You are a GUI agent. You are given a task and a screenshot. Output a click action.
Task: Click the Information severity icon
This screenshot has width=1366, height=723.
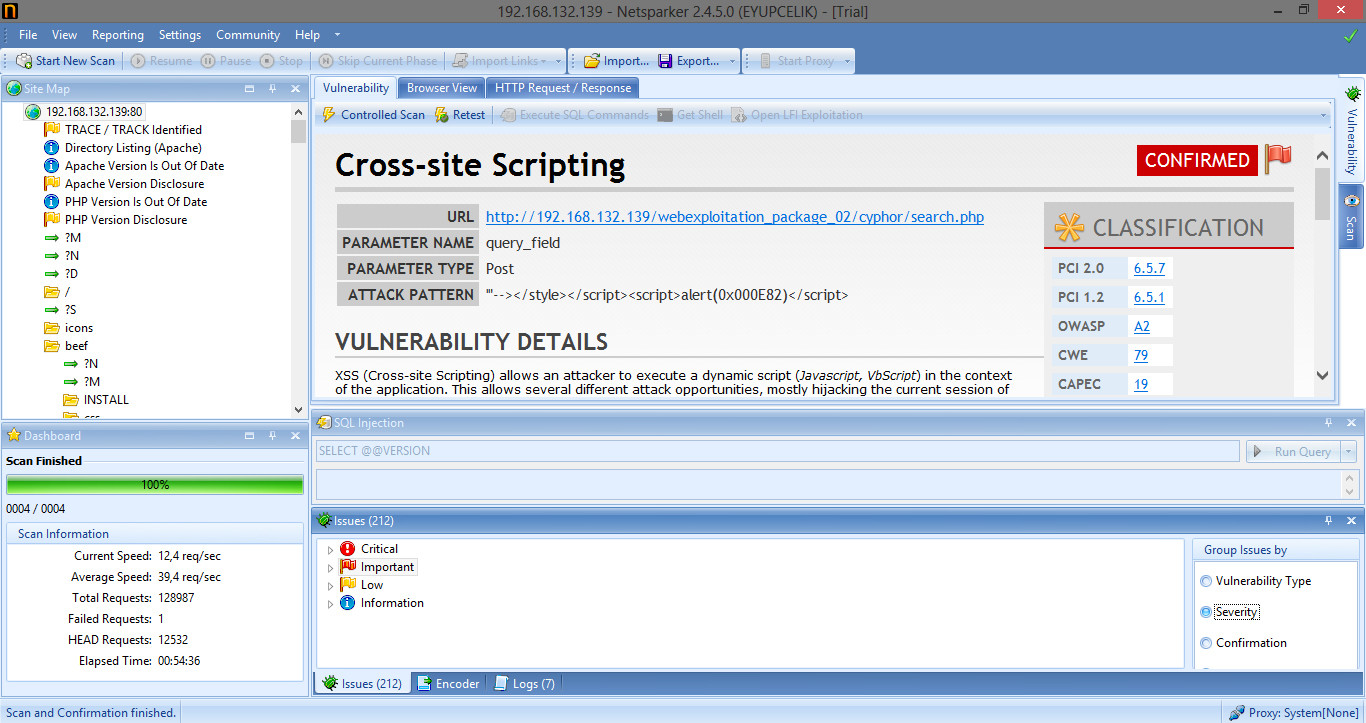(348, 603)
